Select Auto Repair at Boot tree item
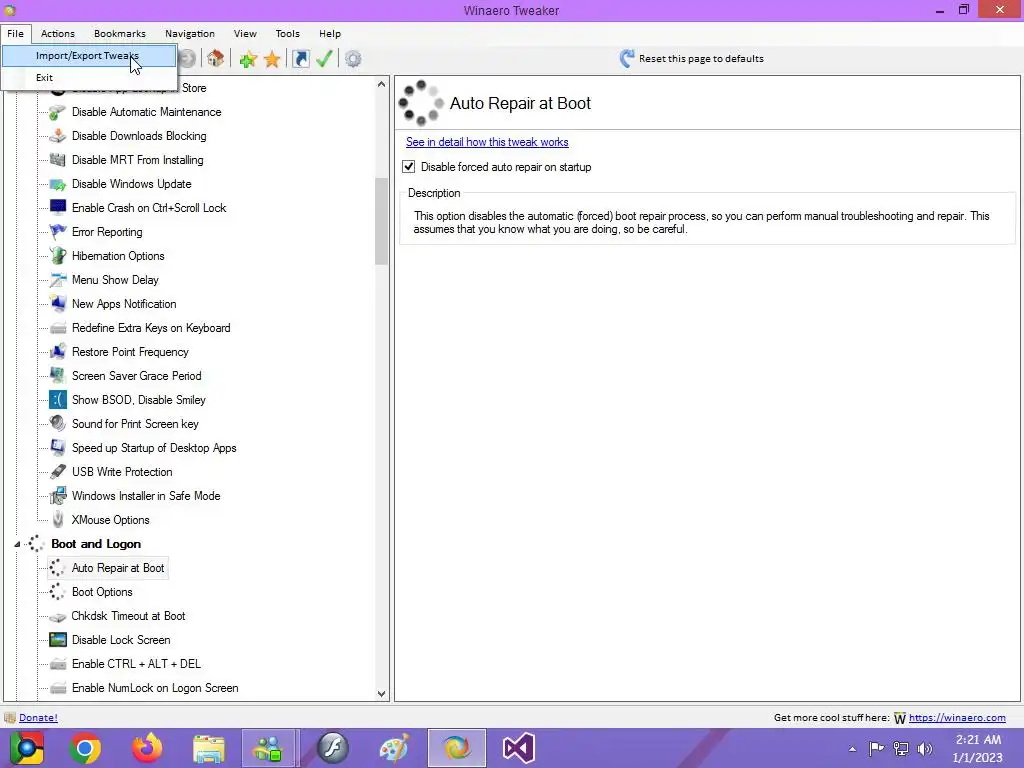Image resolution: width=1024 pixels, height=768 pixels. 118,568
